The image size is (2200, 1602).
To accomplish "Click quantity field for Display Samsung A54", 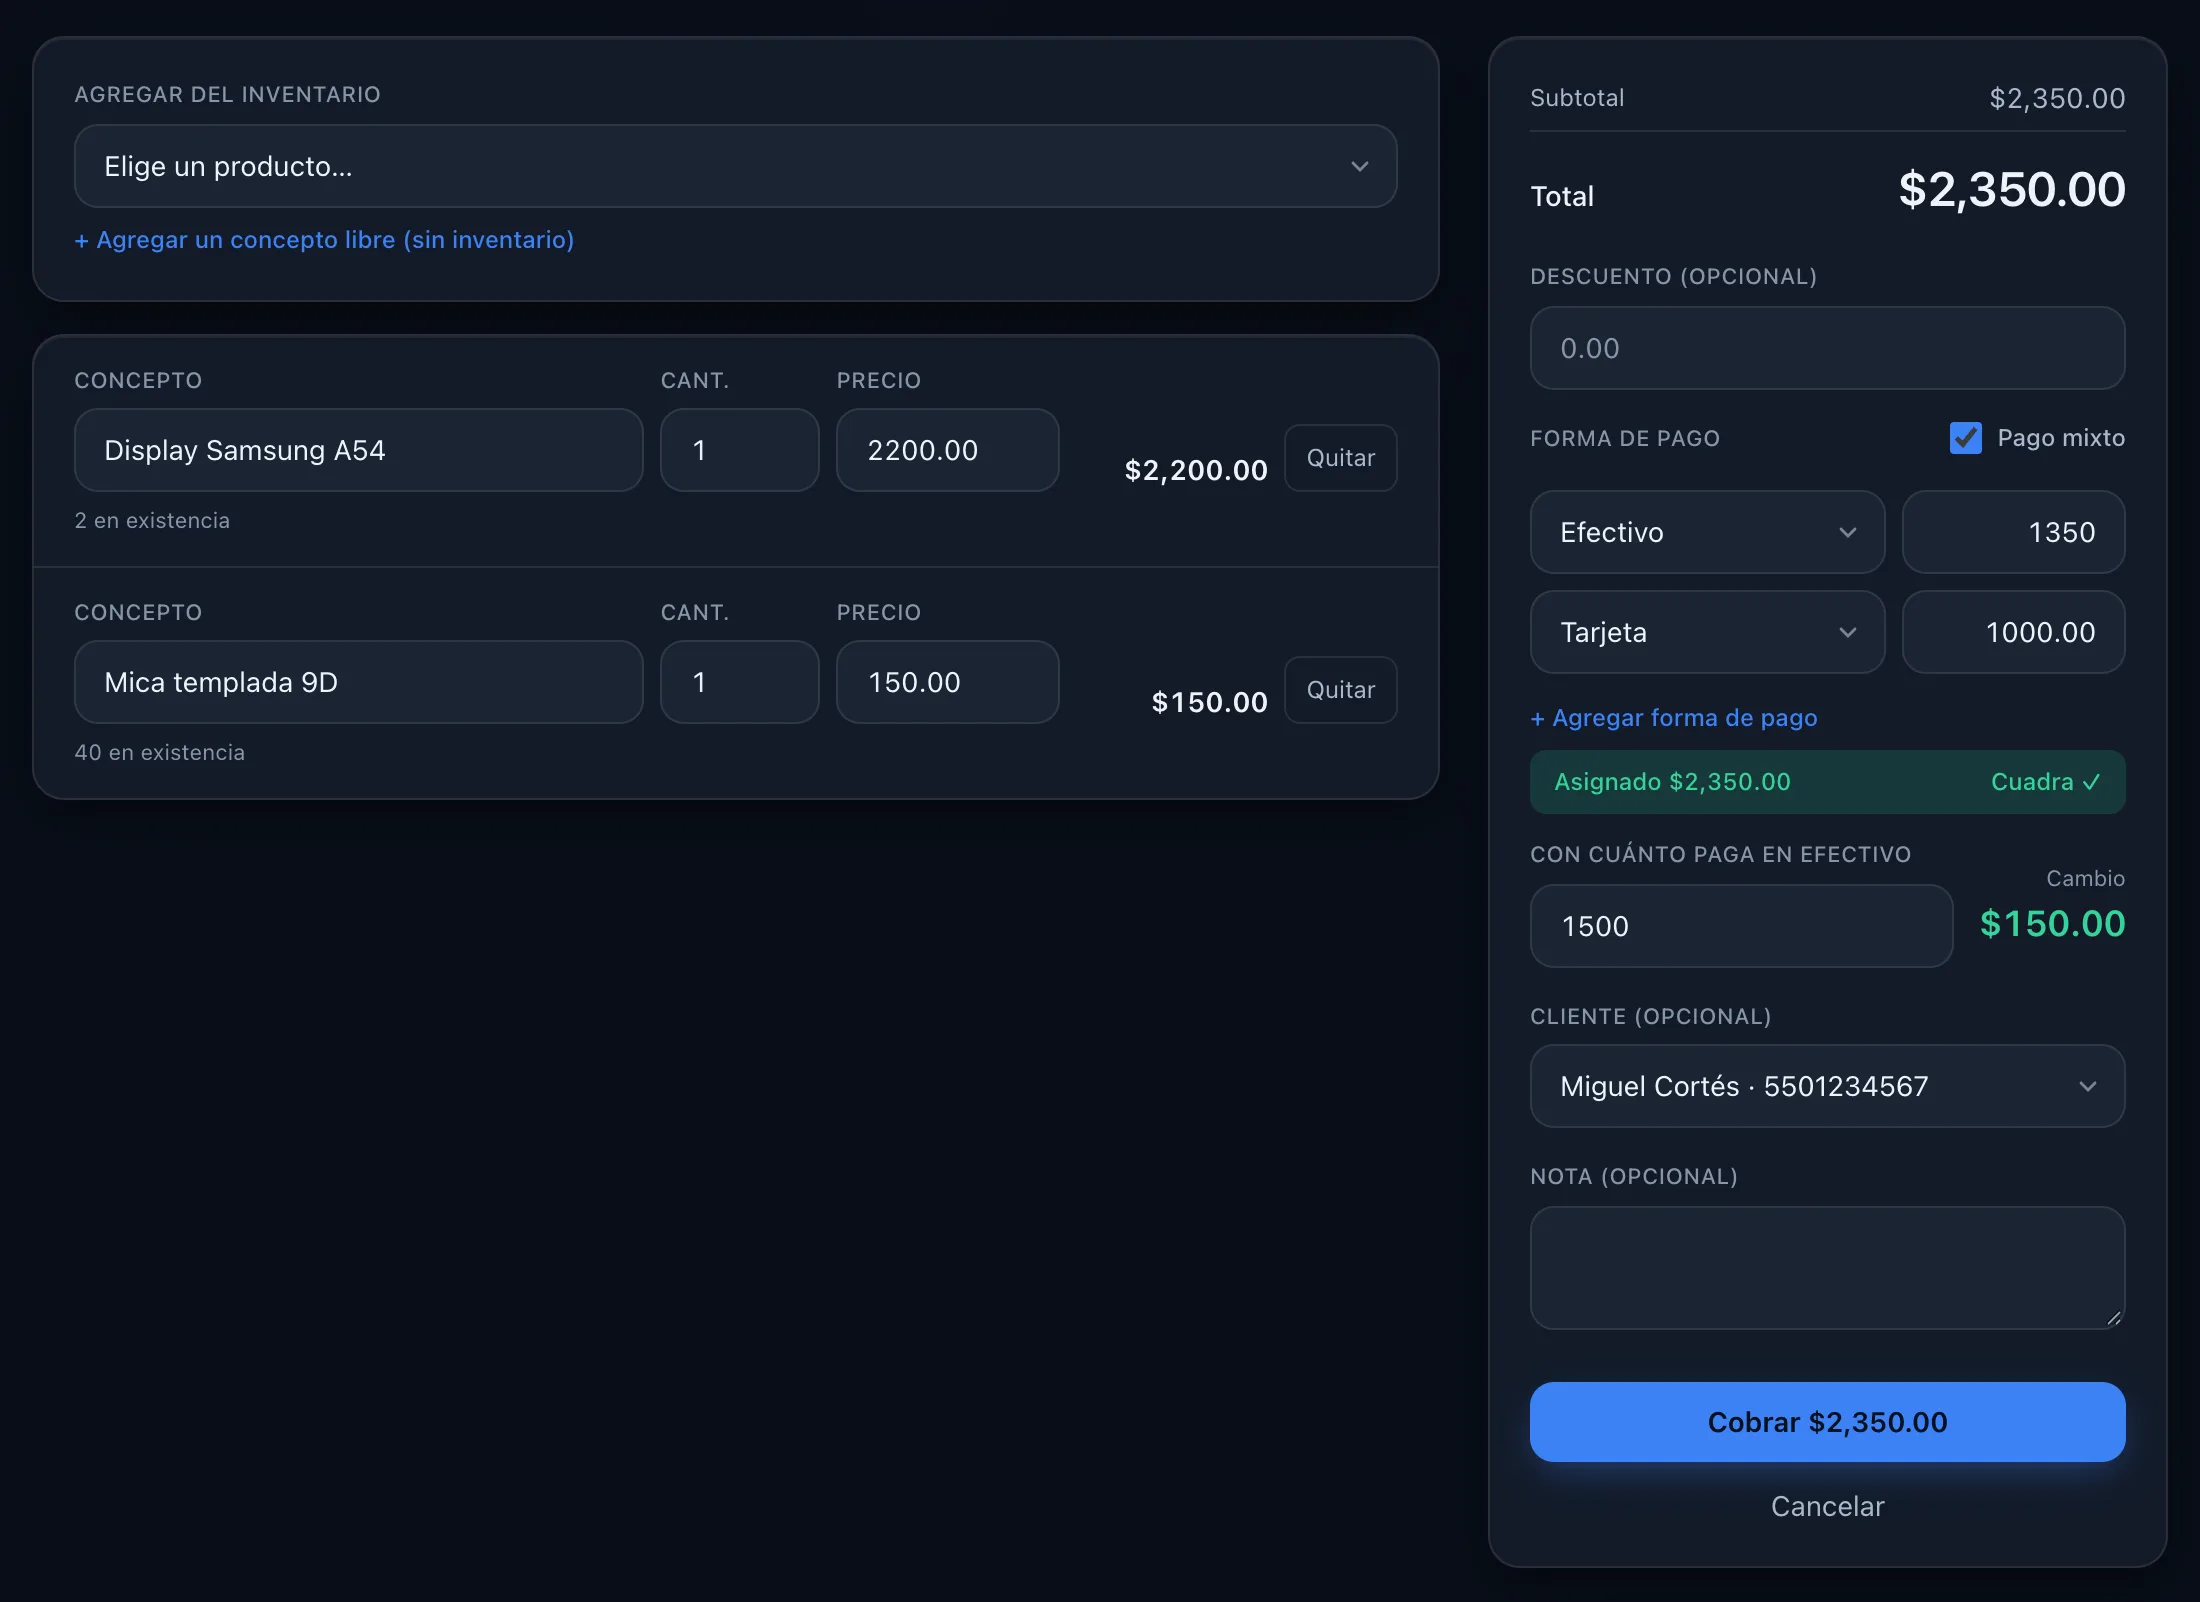I will pyautogui.click(x=739, y=450).
